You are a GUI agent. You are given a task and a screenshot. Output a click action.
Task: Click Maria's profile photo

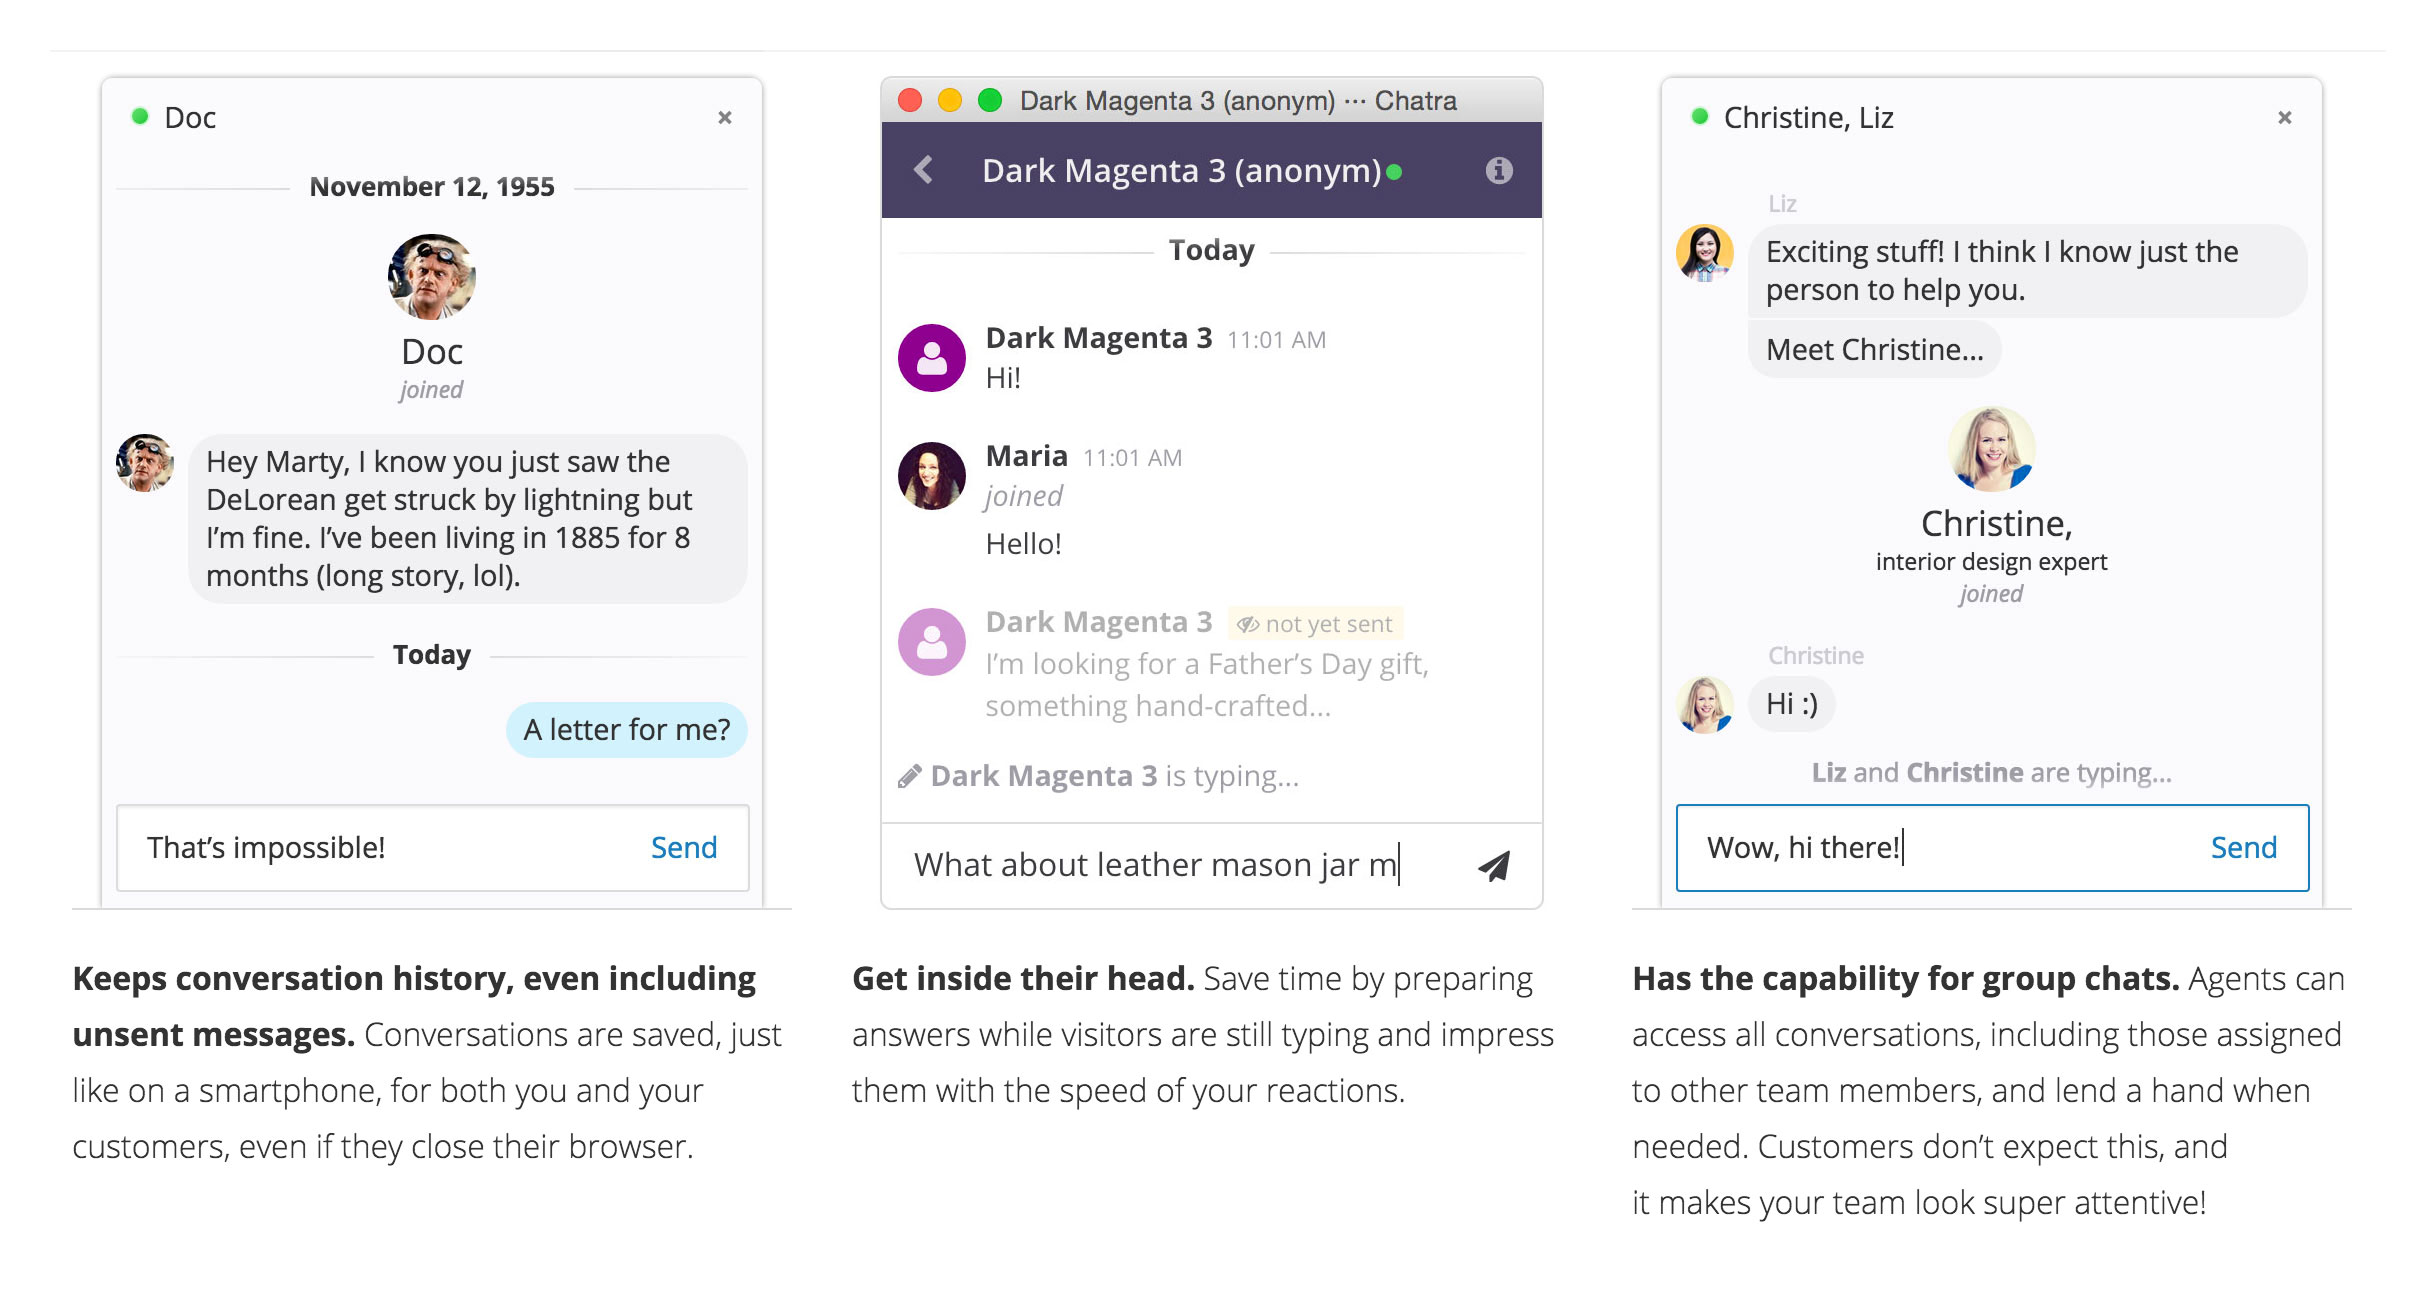point(932,476)
